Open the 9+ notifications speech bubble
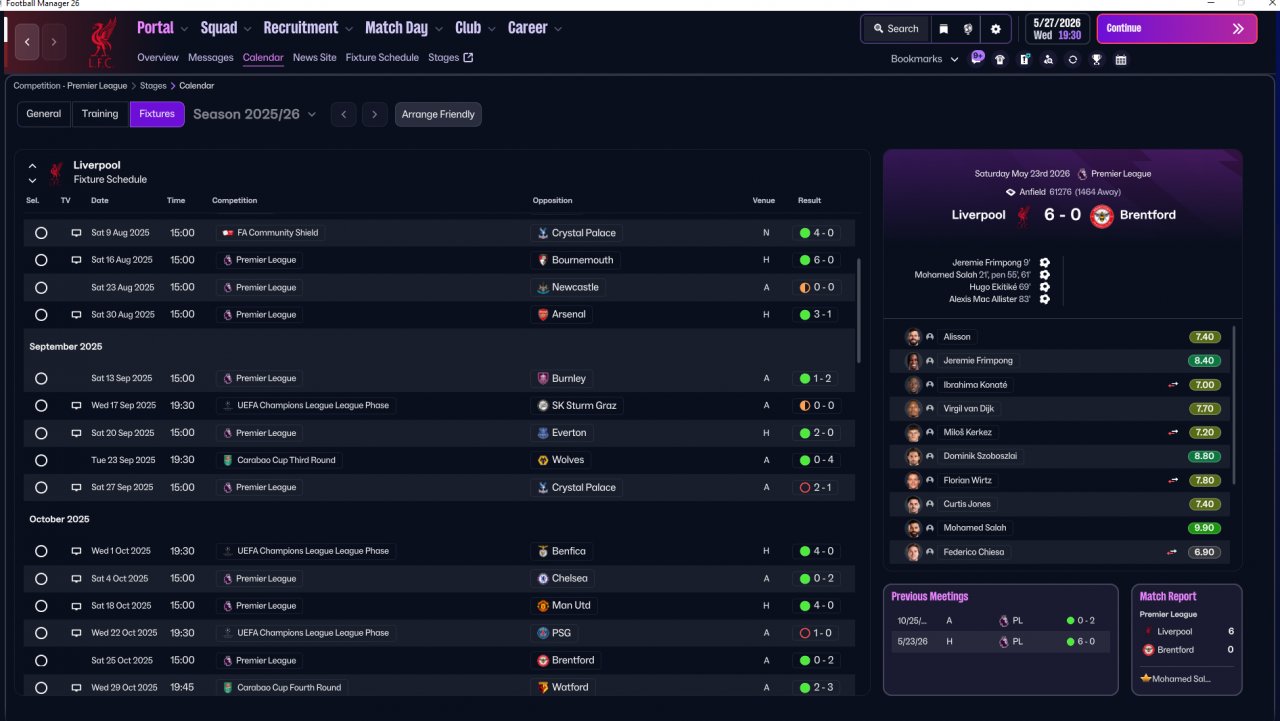 click(977, 58)
